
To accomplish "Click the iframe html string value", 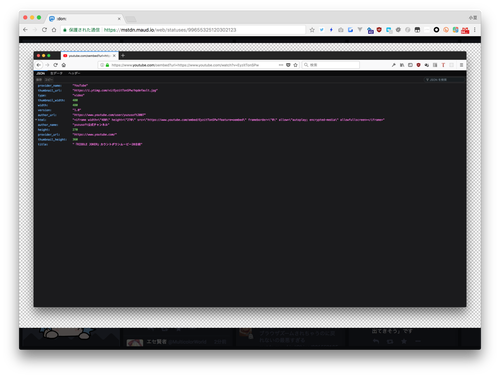I will point(229,120).
